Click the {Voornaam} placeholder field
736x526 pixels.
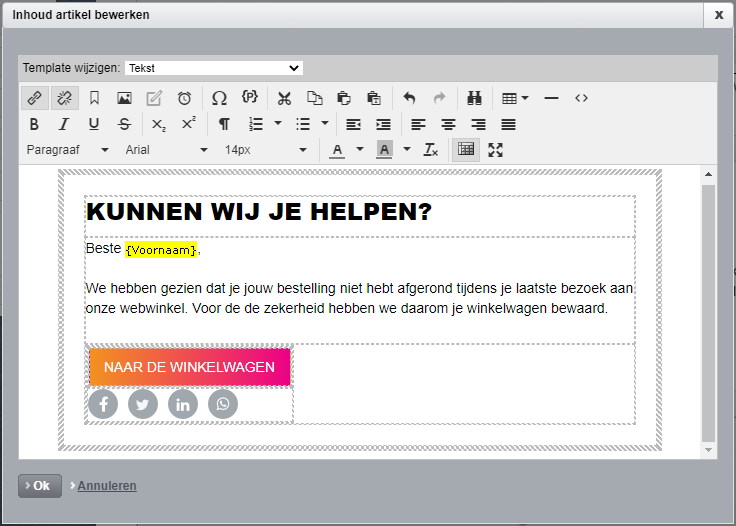click(x=161, y=250)
